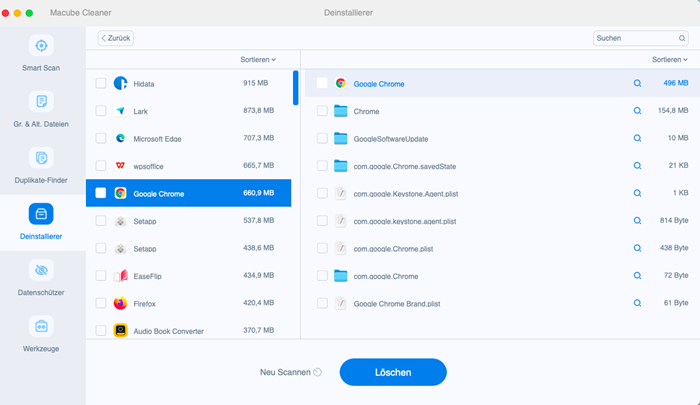Select the Deinstallierer sidebar icon
The width and height of the screenshot is (700, 405).
[41, 214]
